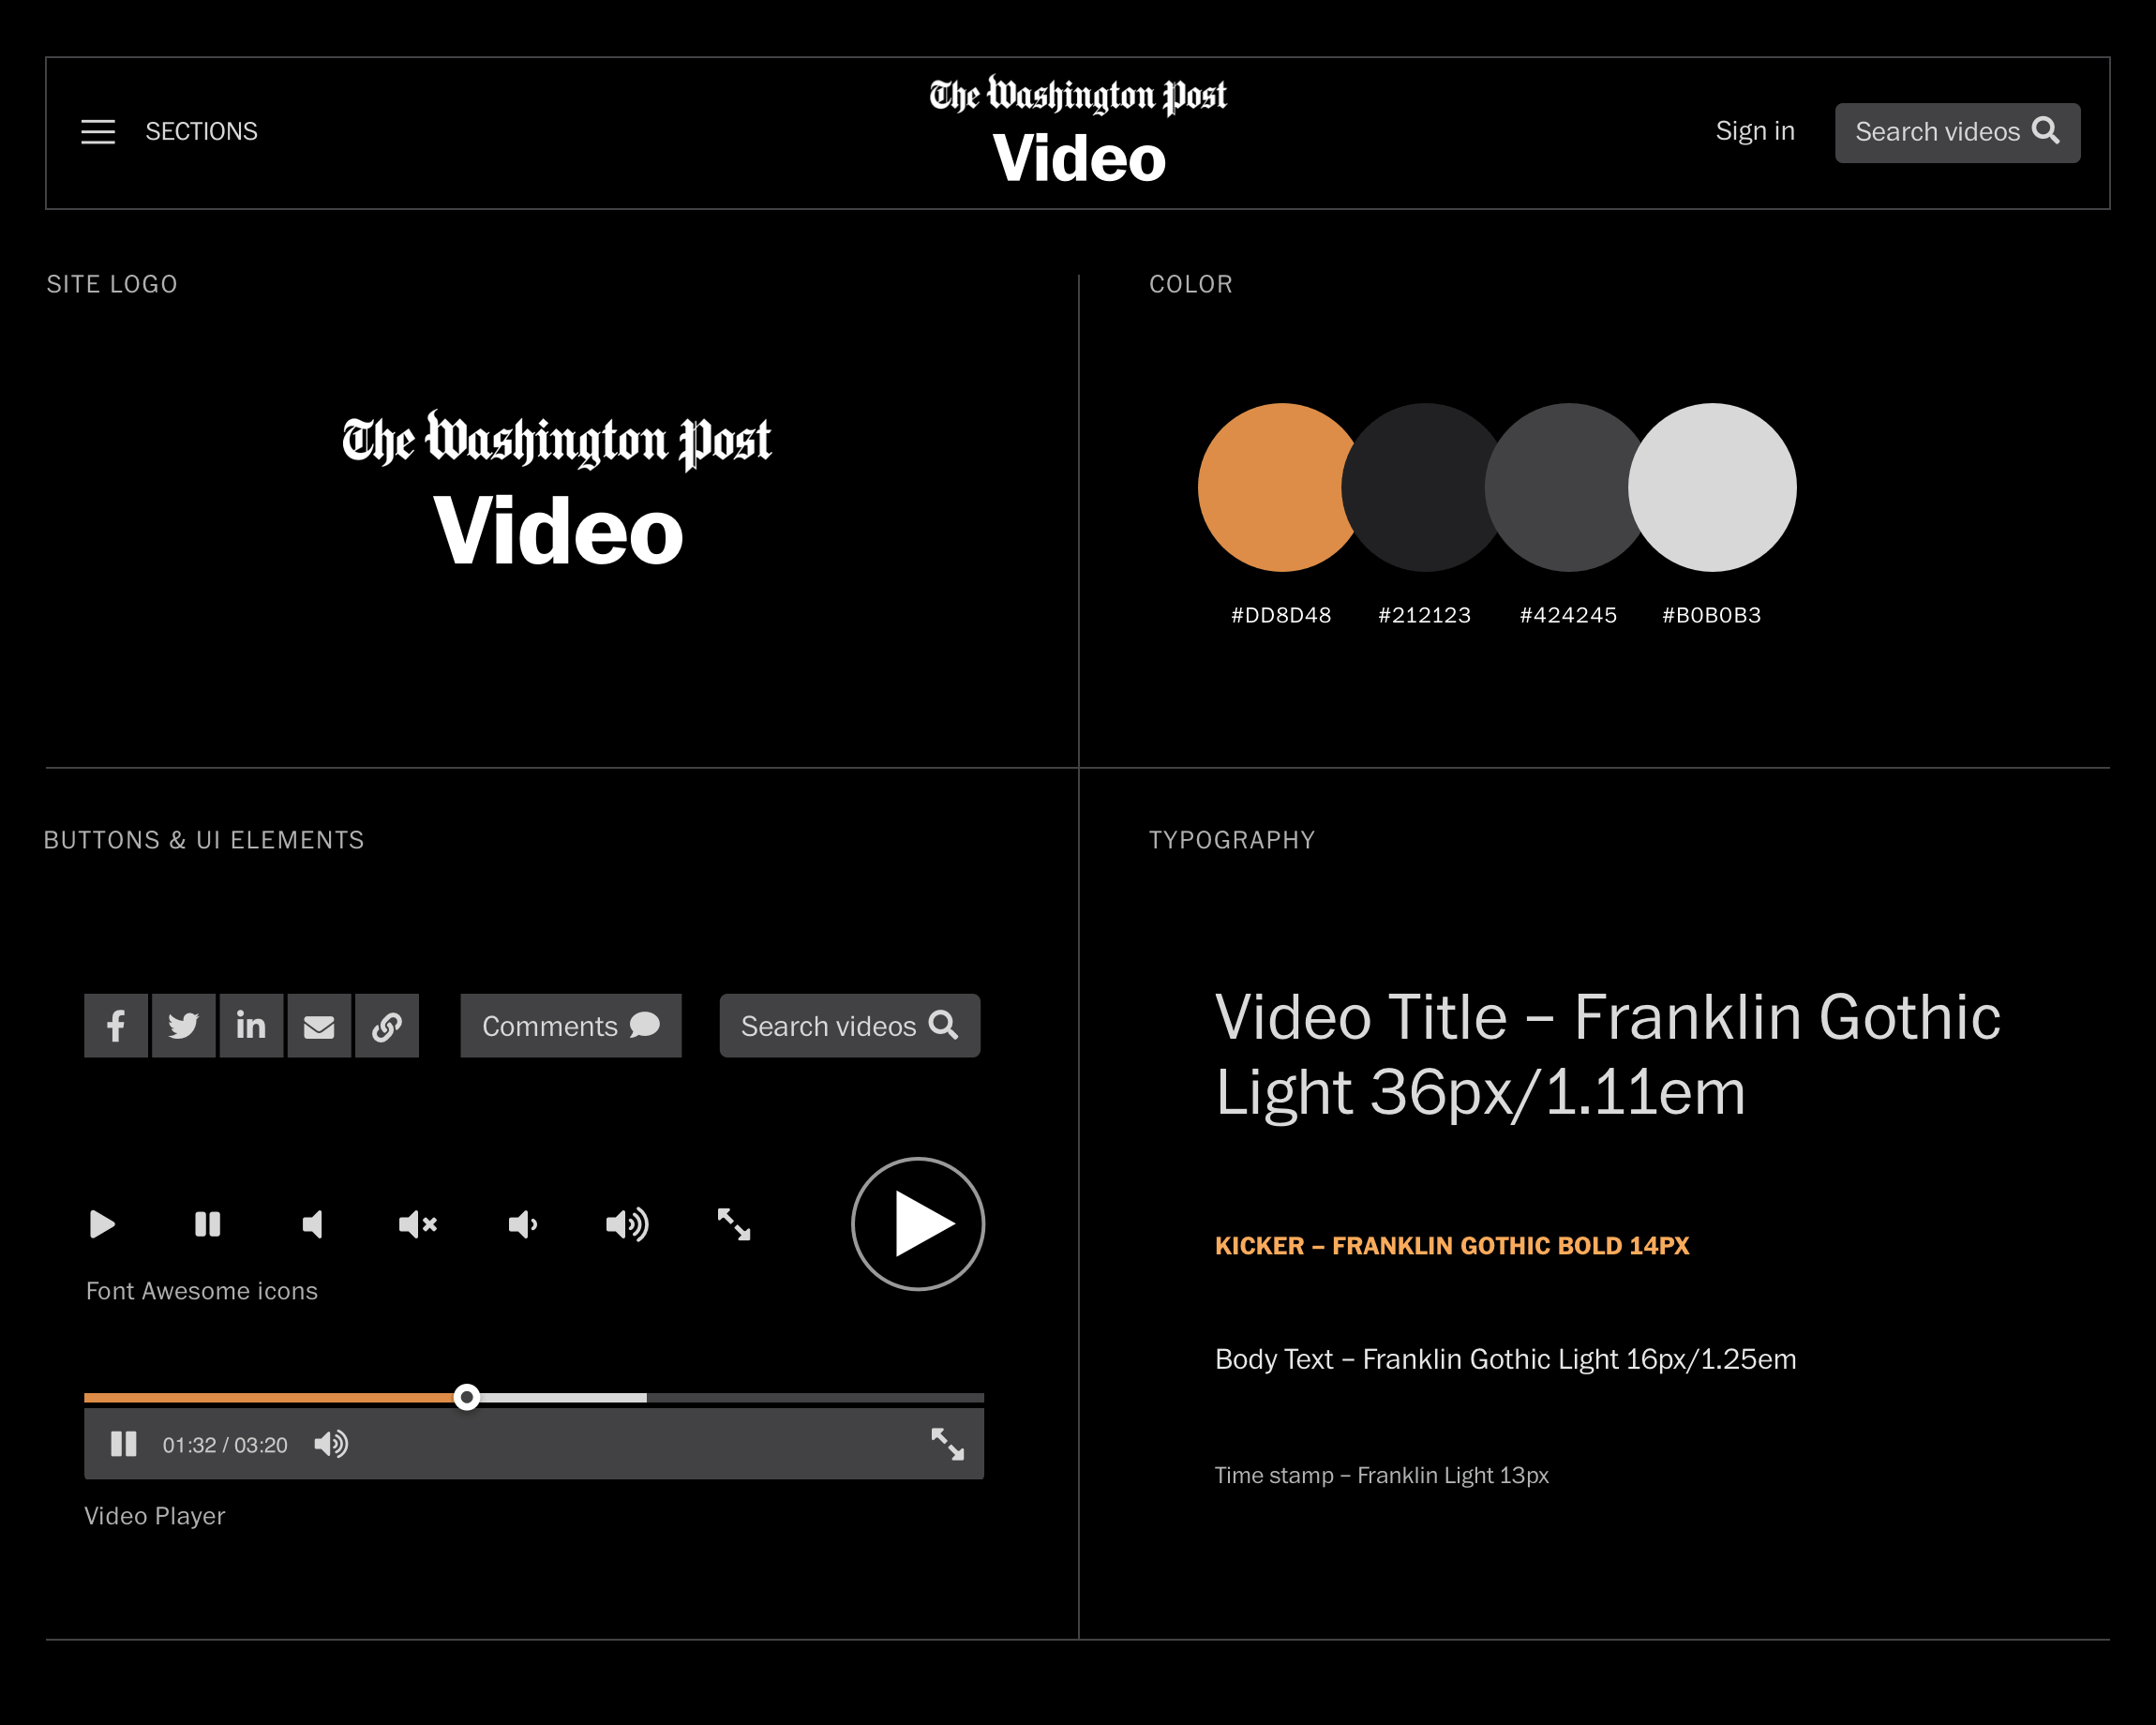Click the Sign in link
Screen dimensions: 2156x1725
click(x=1755, y=132)
